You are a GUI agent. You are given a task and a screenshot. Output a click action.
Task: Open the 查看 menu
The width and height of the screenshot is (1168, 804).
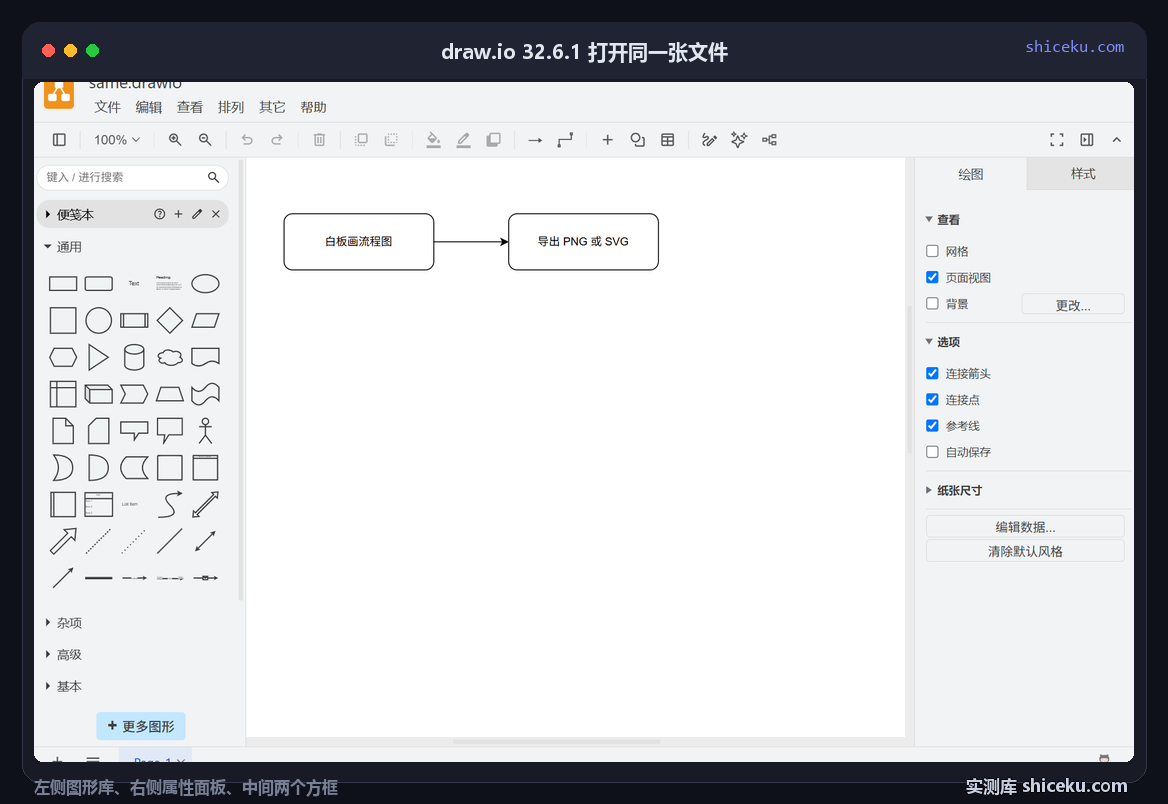click(x=190, y=107)
